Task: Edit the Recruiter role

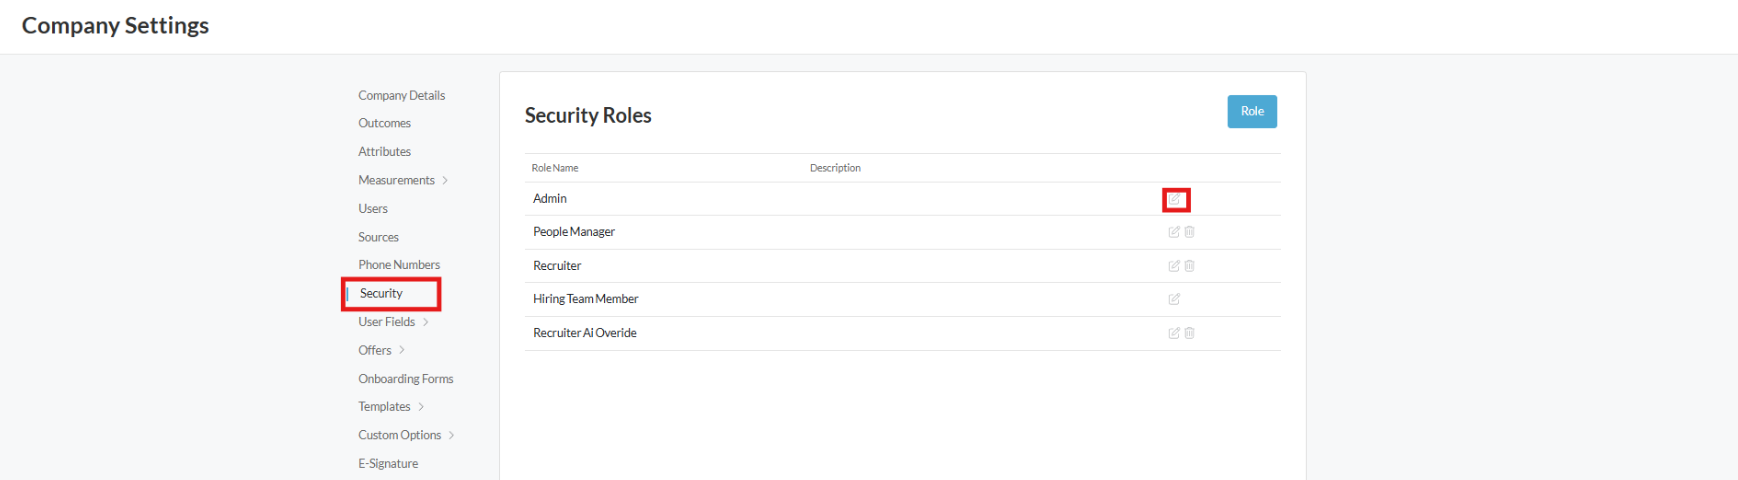Action: click(x=1174, y=266)
